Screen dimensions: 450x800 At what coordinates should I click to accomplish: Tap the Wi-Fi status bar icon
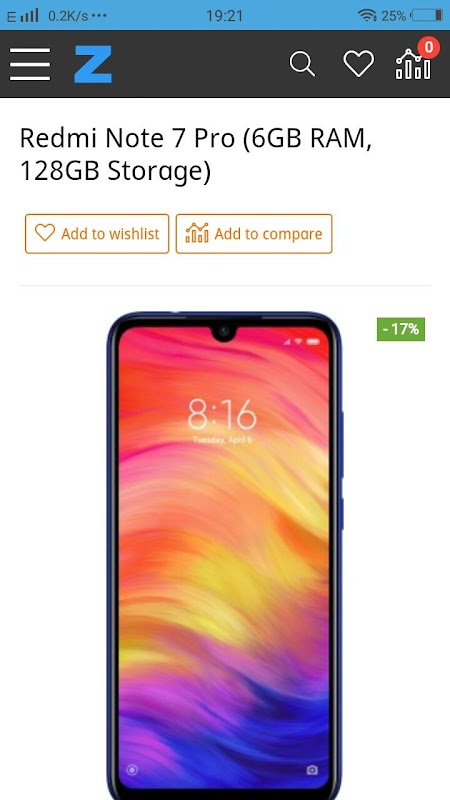pos(367,16)
